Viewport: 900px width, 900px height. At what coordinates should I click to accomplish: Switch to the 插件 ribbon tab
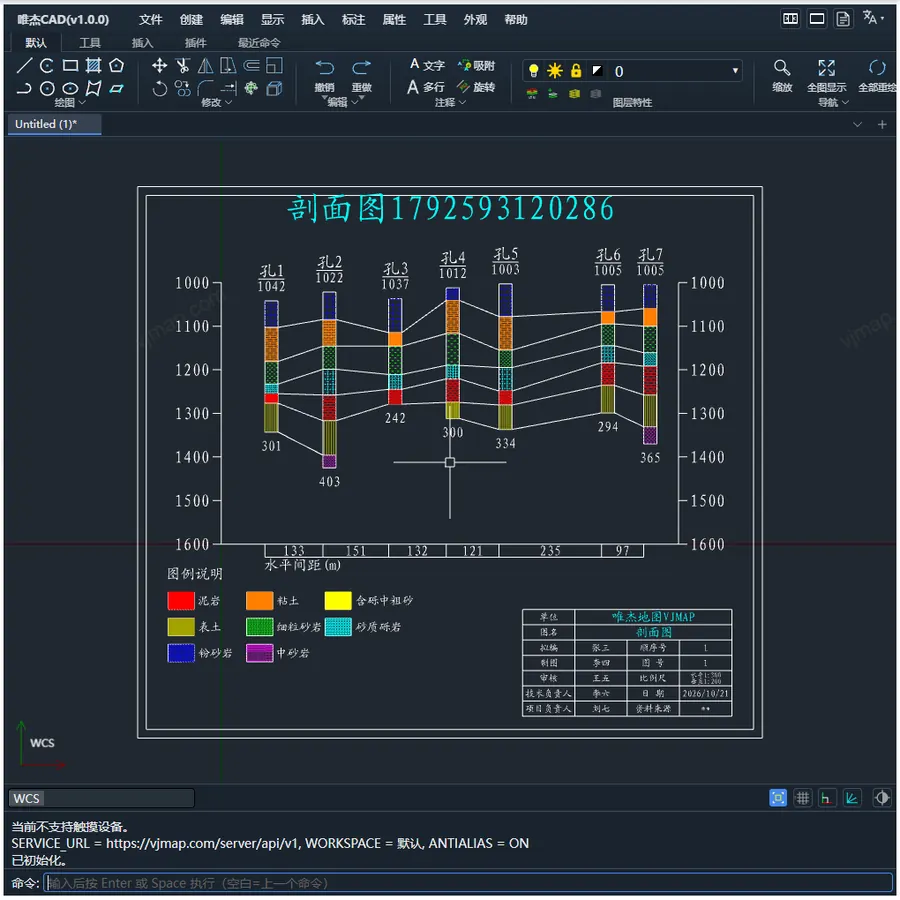(196, 43)
